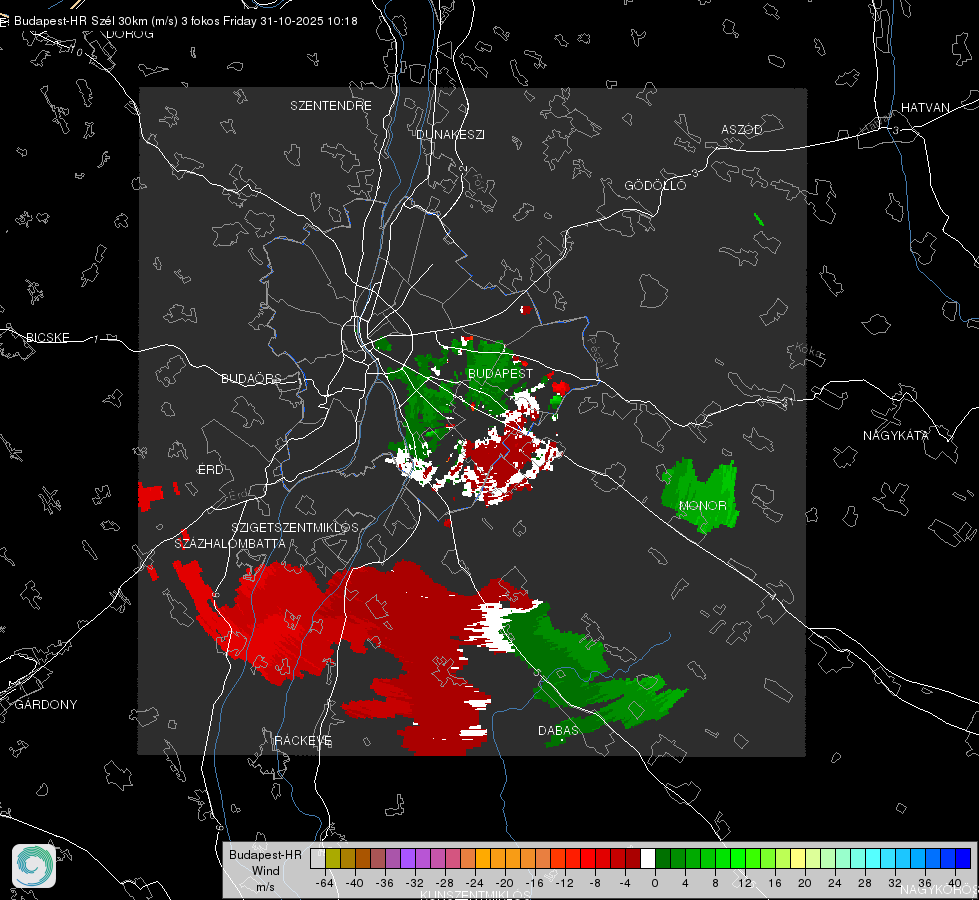Select the grey swatch at legend's left end
Screen dimensions: 979x900
(318, 858)
